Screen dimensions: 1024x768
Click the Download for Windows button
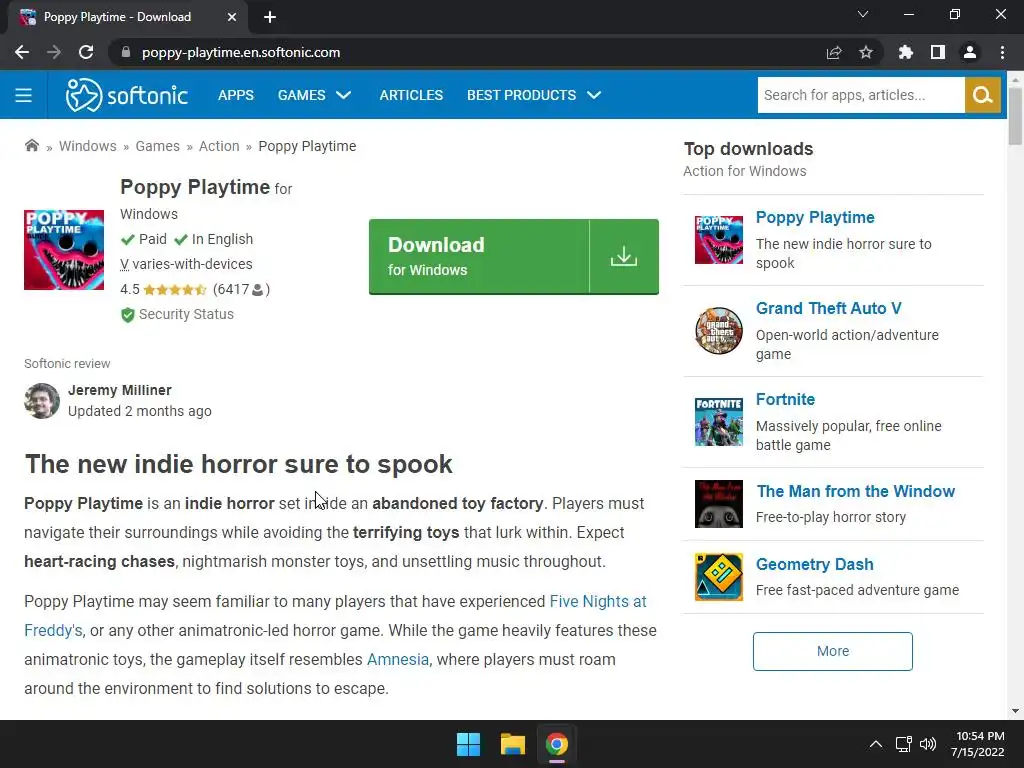click(513, 257)
